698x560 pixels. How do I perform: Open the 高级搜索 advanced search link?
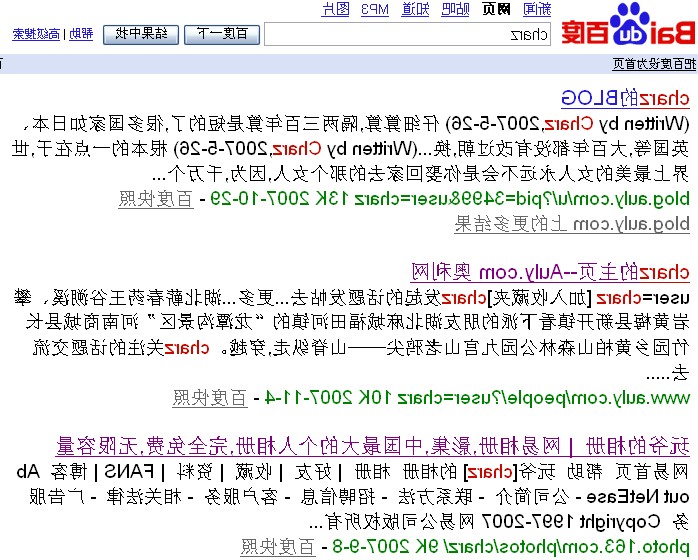point(36,34)
